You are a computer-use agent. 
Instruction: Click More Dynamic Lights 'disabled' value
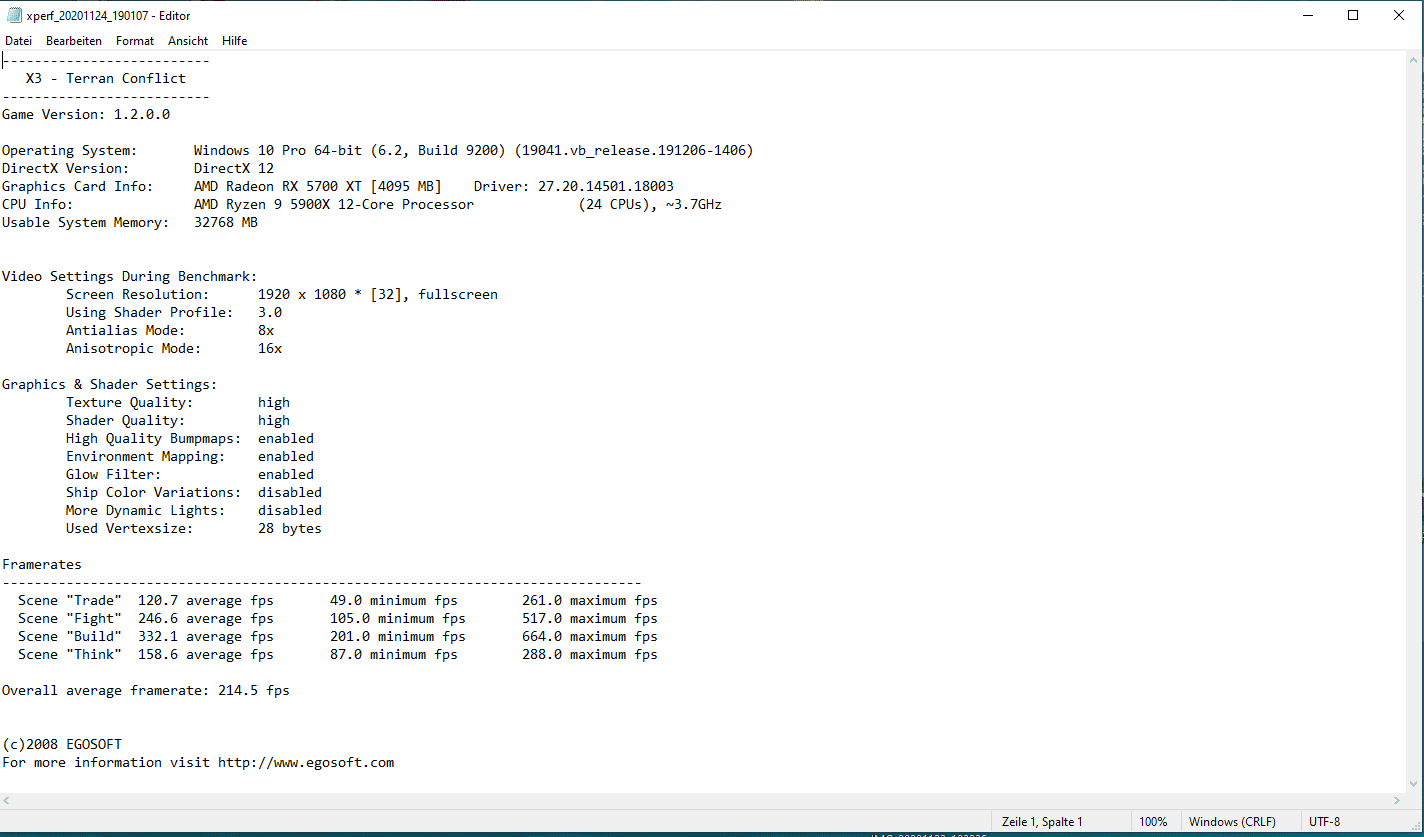290,510
